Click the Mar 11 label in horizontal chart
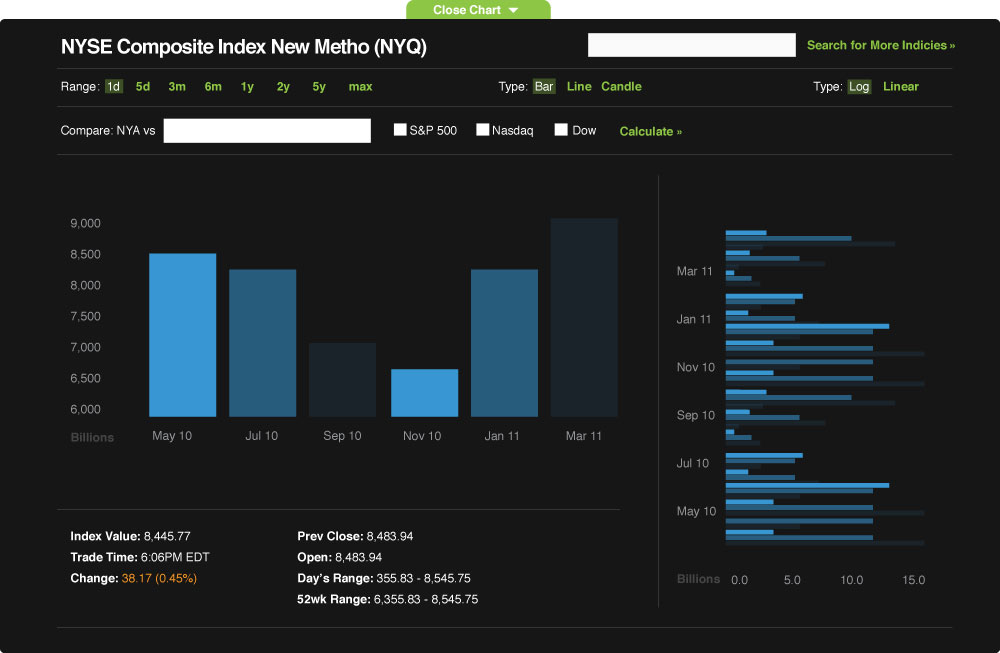The image size is (1000, 653). [694, 271]
